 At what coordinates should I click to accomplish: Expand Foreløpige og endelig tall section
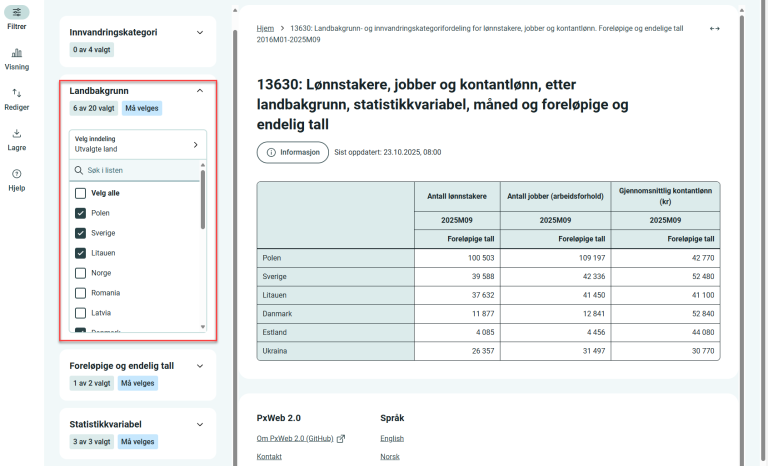(x=200, y=366)
